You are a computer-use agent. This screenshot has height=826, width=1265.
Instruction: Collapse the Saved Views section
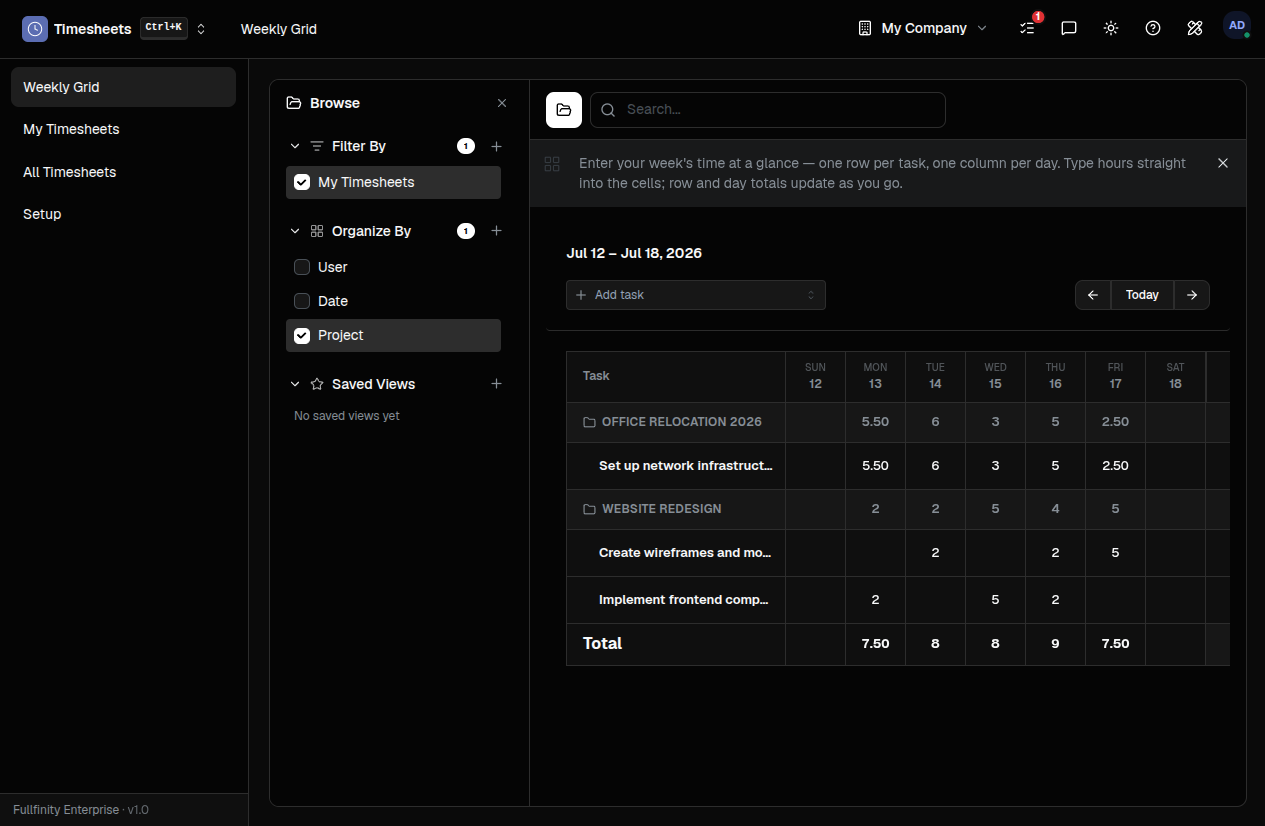295,384
